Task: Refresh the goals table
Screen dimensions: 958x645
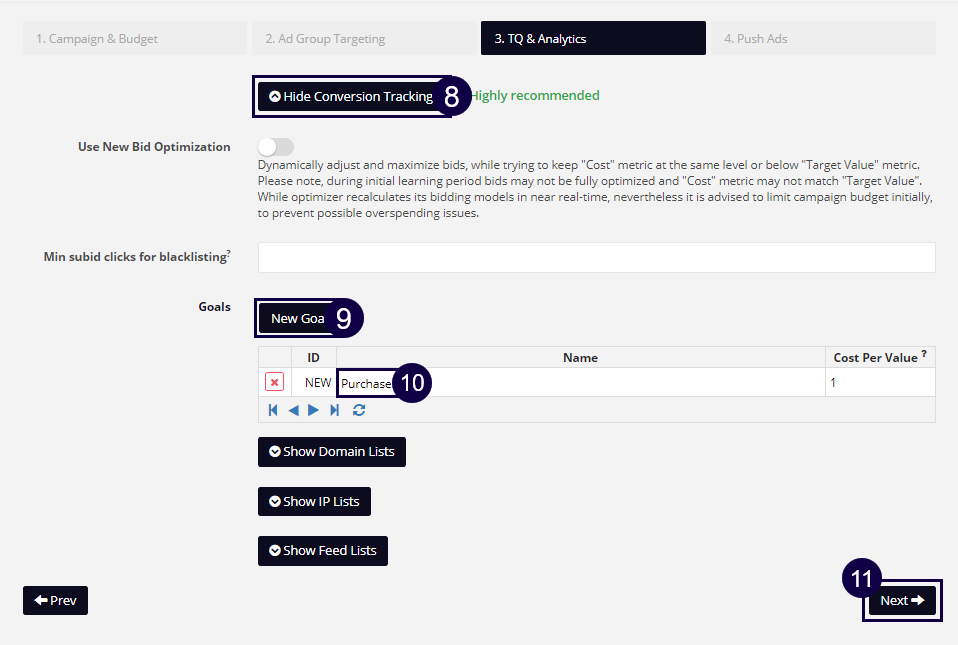Action: [358, 409]
